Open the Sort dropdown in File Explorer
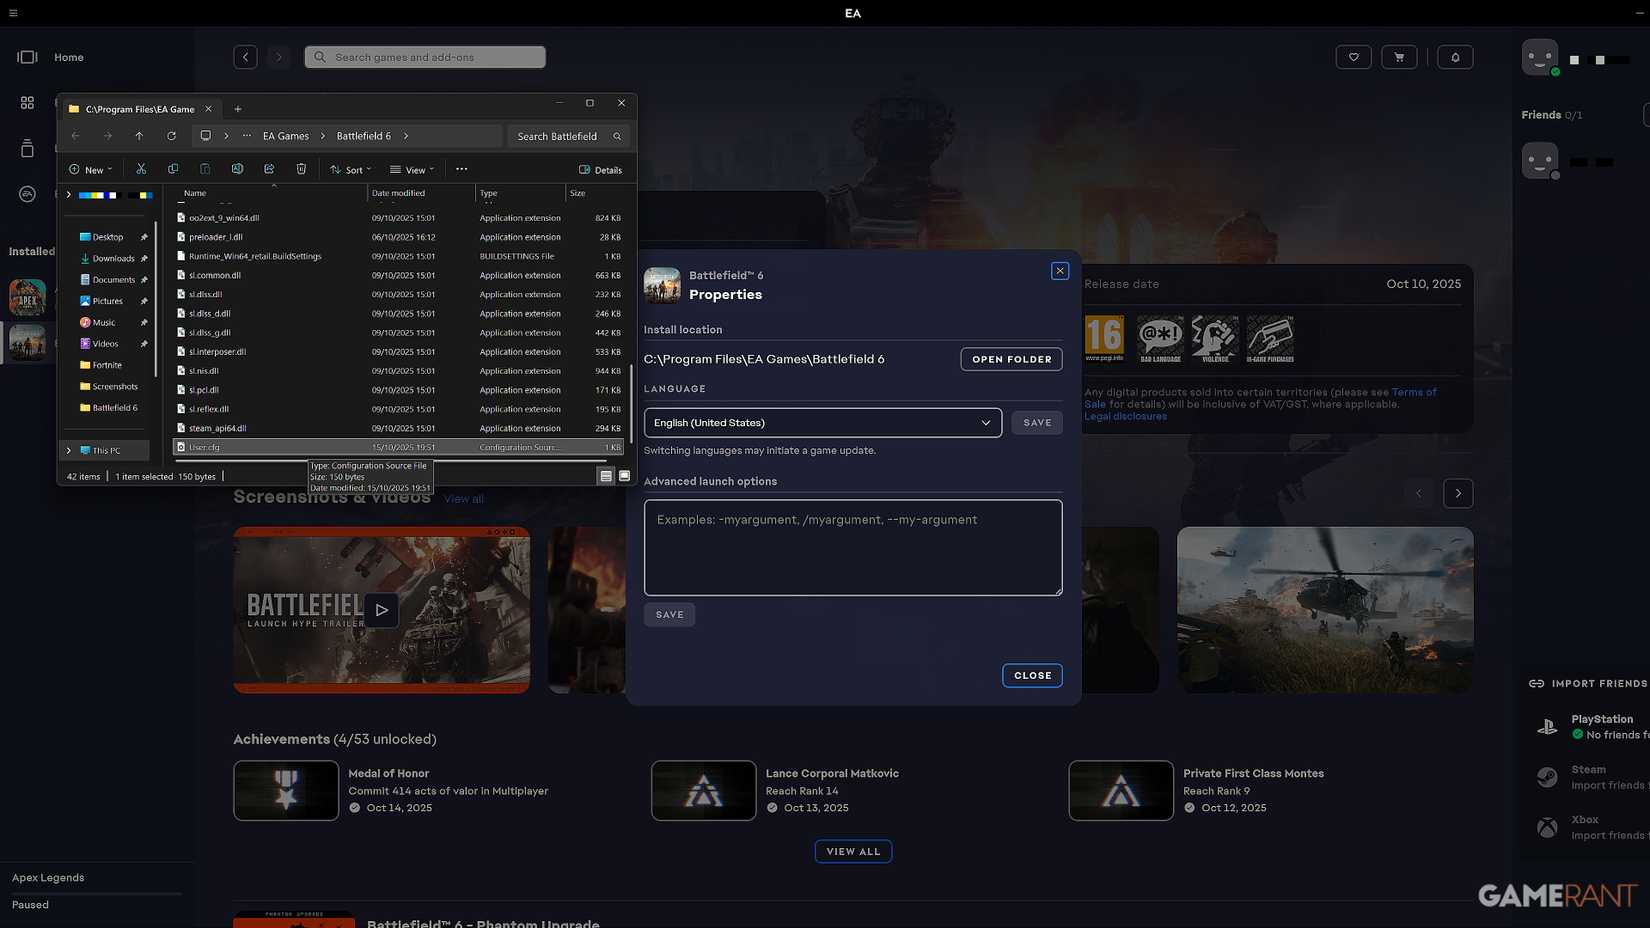This screenshot has height=928, width=1650. point(350,169)
